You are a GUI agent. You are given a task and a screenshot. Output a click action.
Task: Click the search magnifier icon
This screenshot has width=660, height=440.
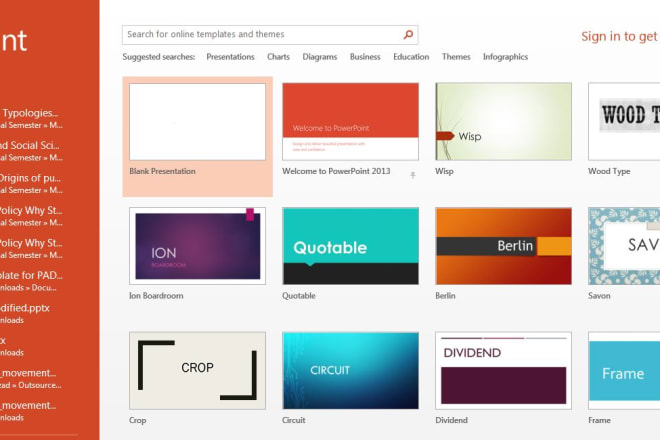click(408, 35)
